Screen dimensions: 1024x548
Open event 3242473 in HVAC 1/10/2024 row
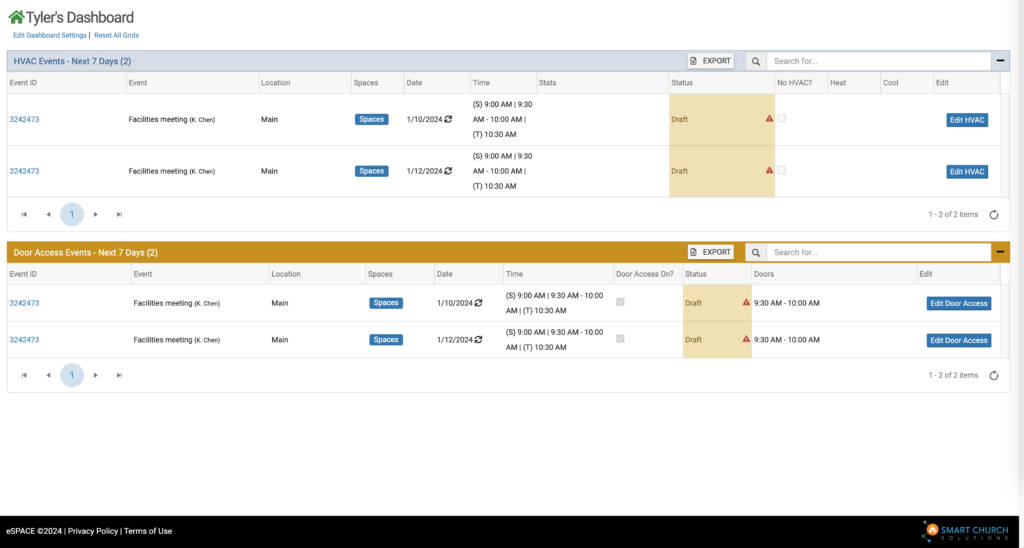coord(24,120)
